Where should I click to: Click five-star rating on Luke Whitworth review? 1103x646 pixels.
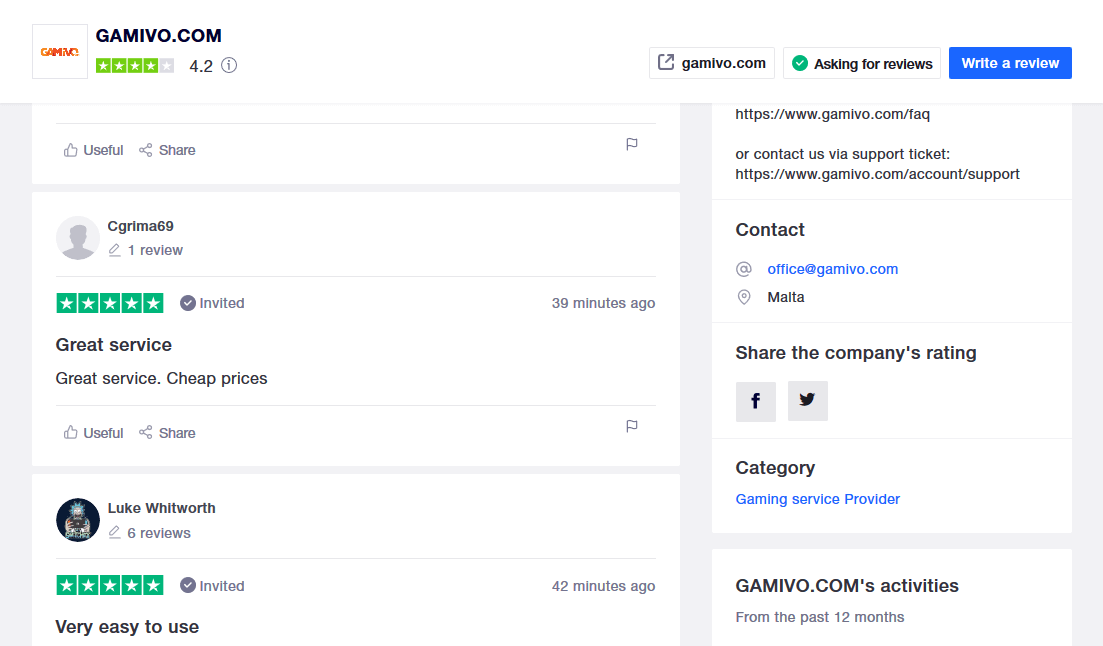click(110, 585)
